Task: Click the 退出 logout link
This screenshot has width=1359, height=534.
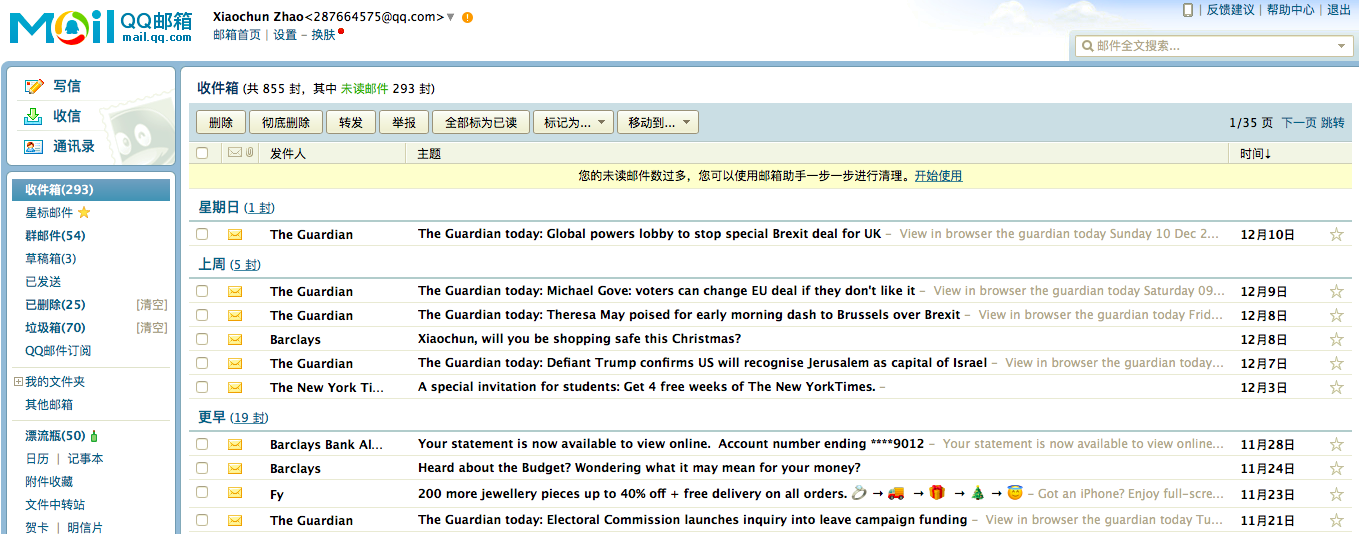Action: [x=1339, y=10]
